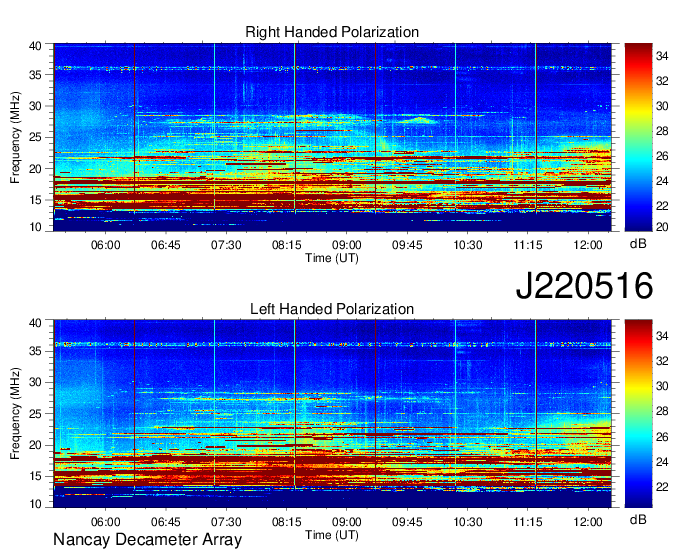
Task: Click the Left Handed Polarization spectrogram image
Action: (x=332, y=414)
